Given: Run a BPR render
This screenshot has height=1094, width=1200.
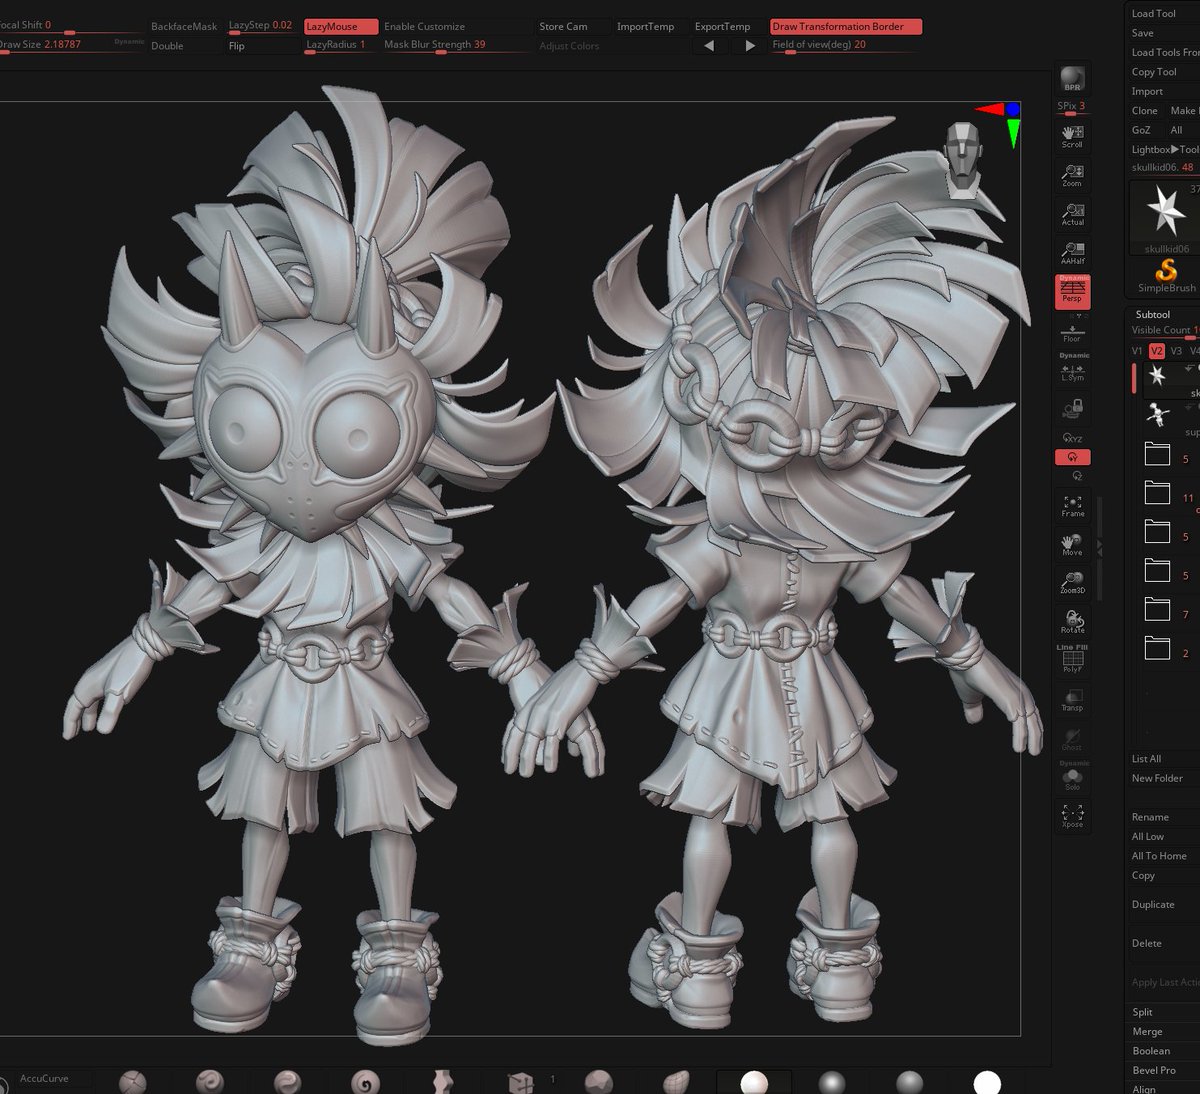Looking at the screenshot, I should pos(1072,78).
